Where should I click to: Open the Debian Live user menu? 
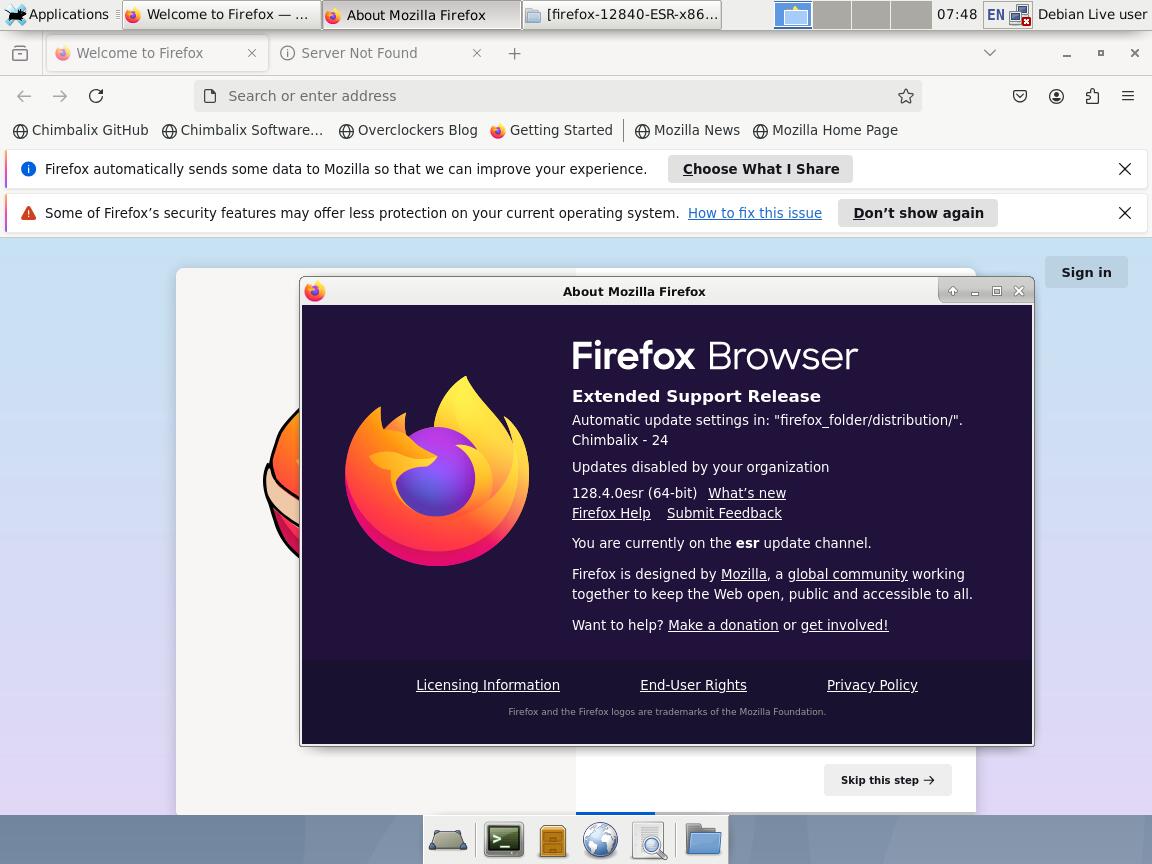[x=1092, y=14]
